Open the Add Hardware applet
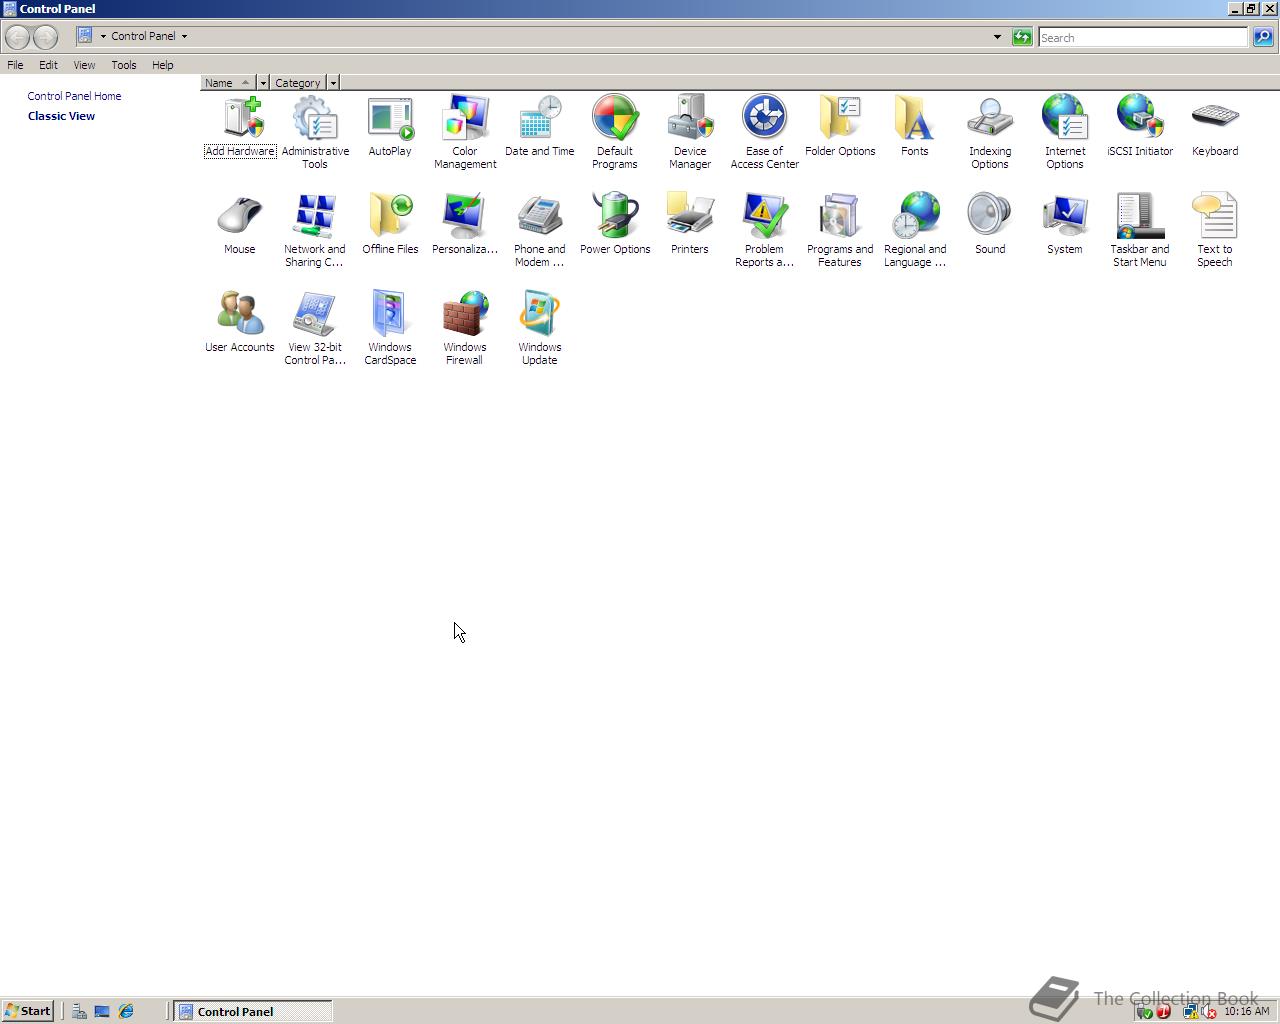The height and width of the screenshot is (1024, 1280). pos(240,126)
